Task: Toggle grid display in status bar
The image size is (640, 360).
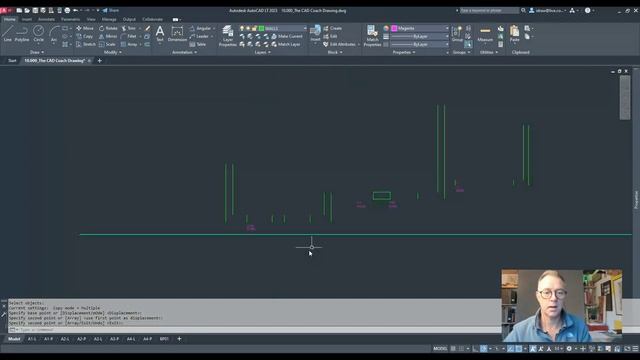Action: [x=453, y=349]
